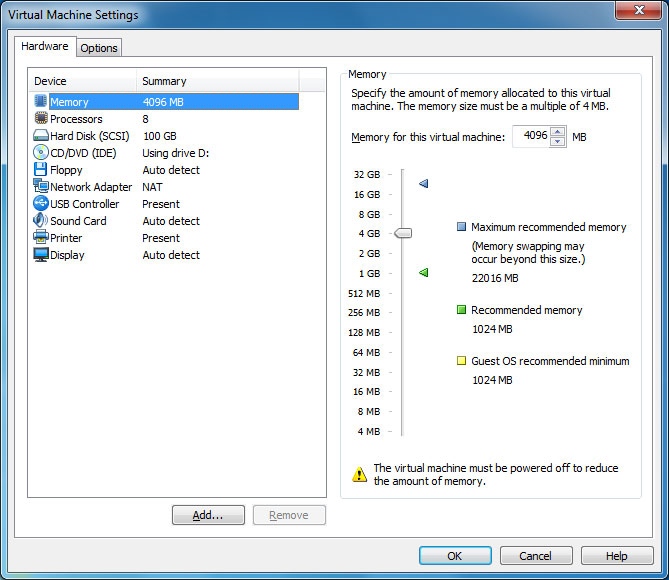Click the '512 MB' slider scale label
The height and width of the screenshot is (580, 669).
[x=364, y=293]
